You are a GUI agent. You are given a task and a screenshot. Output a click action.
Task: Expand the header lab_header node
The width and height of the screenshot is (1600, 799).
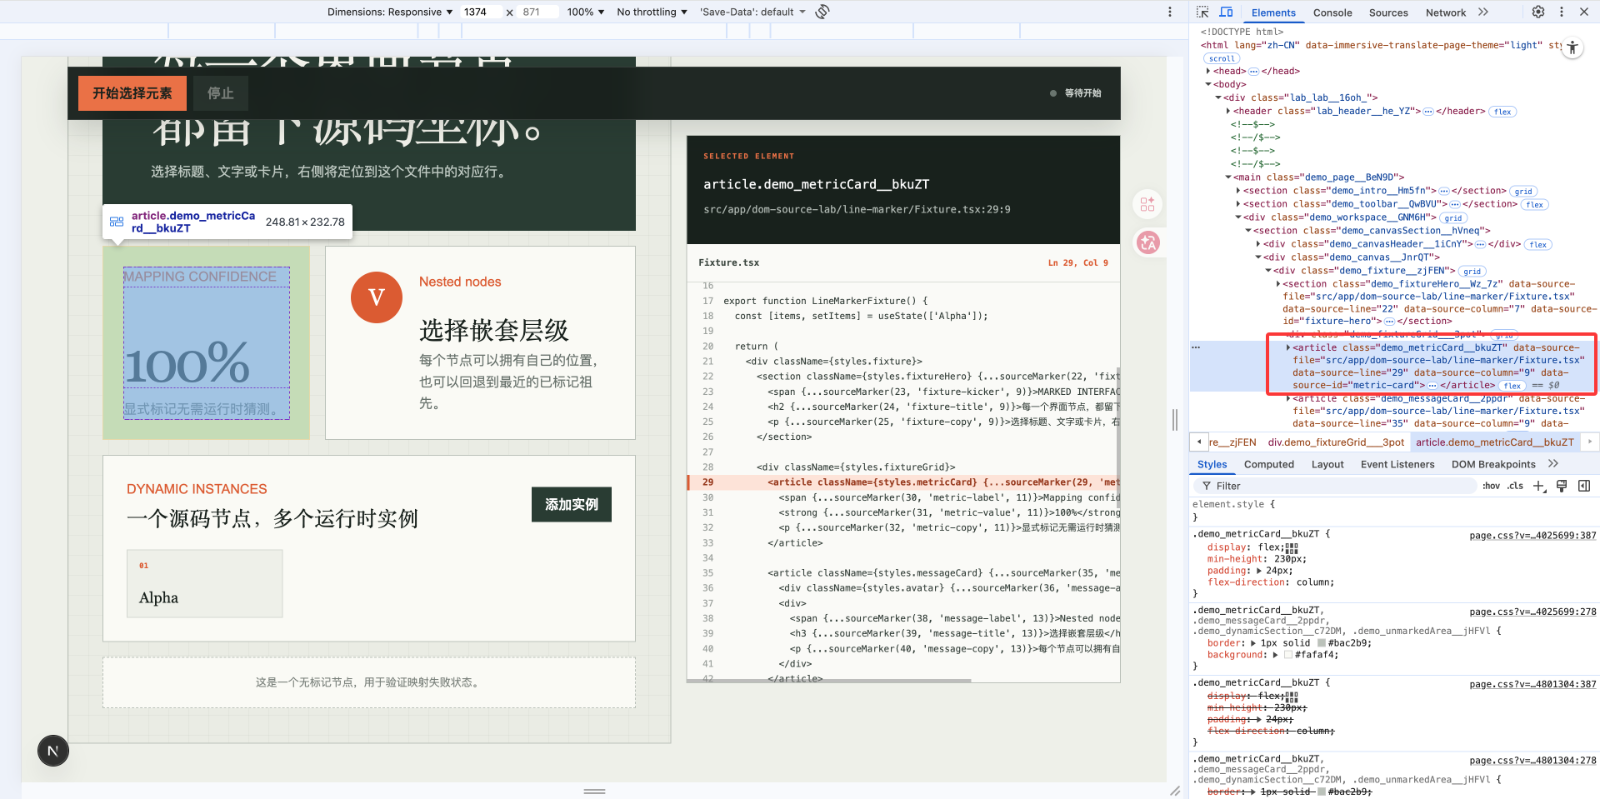1228,111
